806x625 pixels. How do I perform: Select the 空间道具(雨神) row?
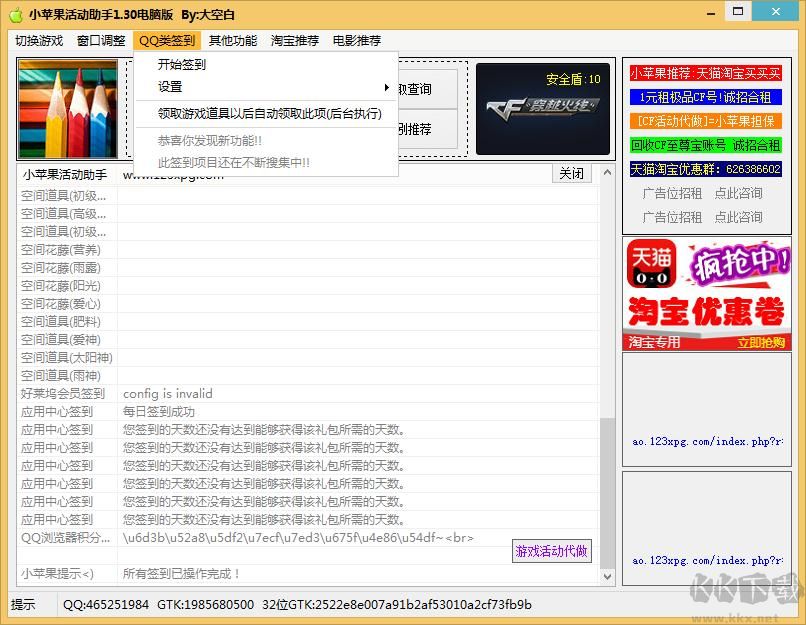pyautogui.click(x=308, y=376)
